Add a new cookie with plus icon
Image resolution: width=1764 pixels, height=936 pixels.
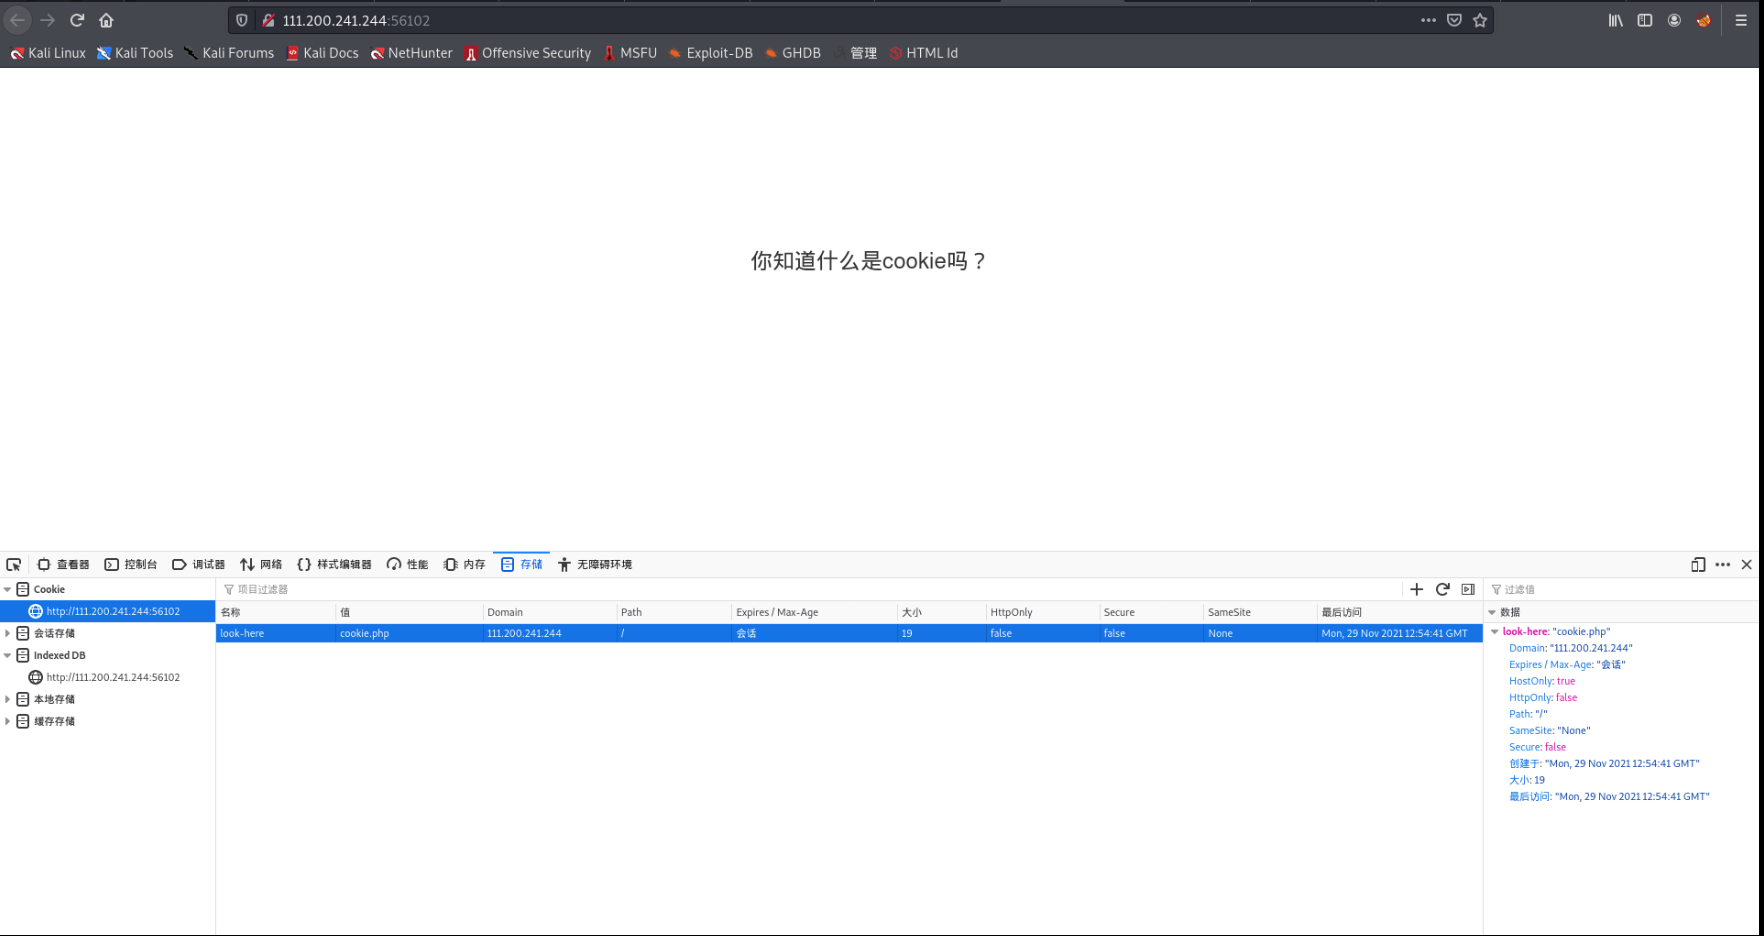(1416, 589)
